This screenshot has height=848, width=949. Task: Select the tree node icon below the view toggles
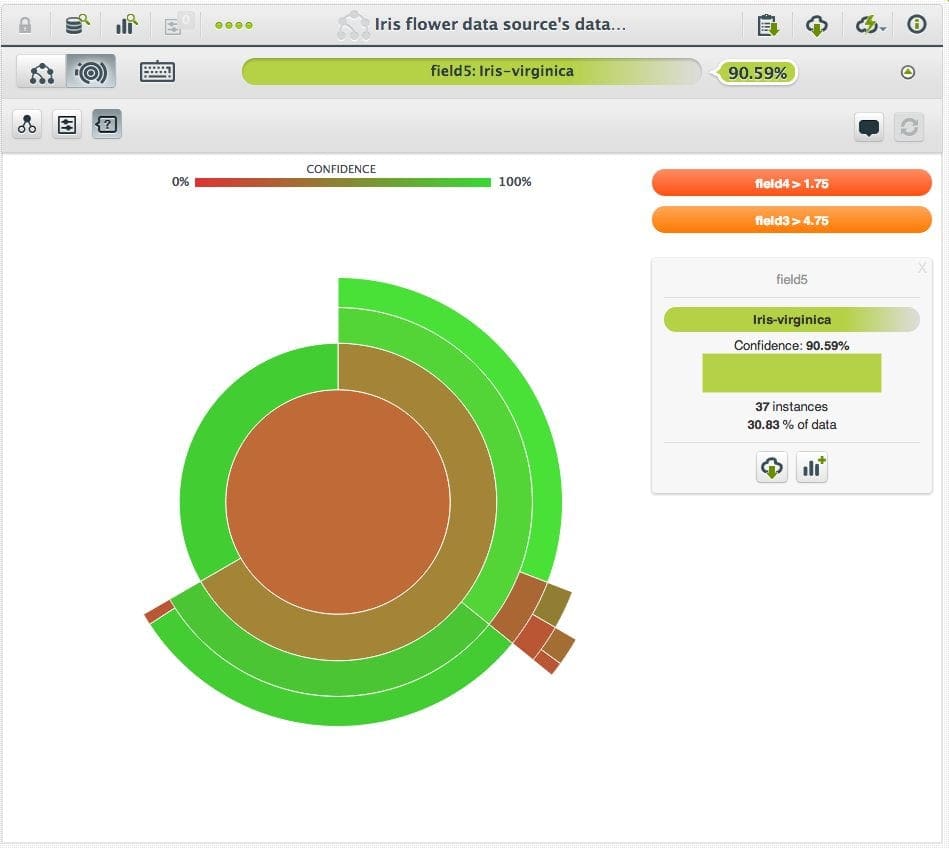(x=26, y=124)
